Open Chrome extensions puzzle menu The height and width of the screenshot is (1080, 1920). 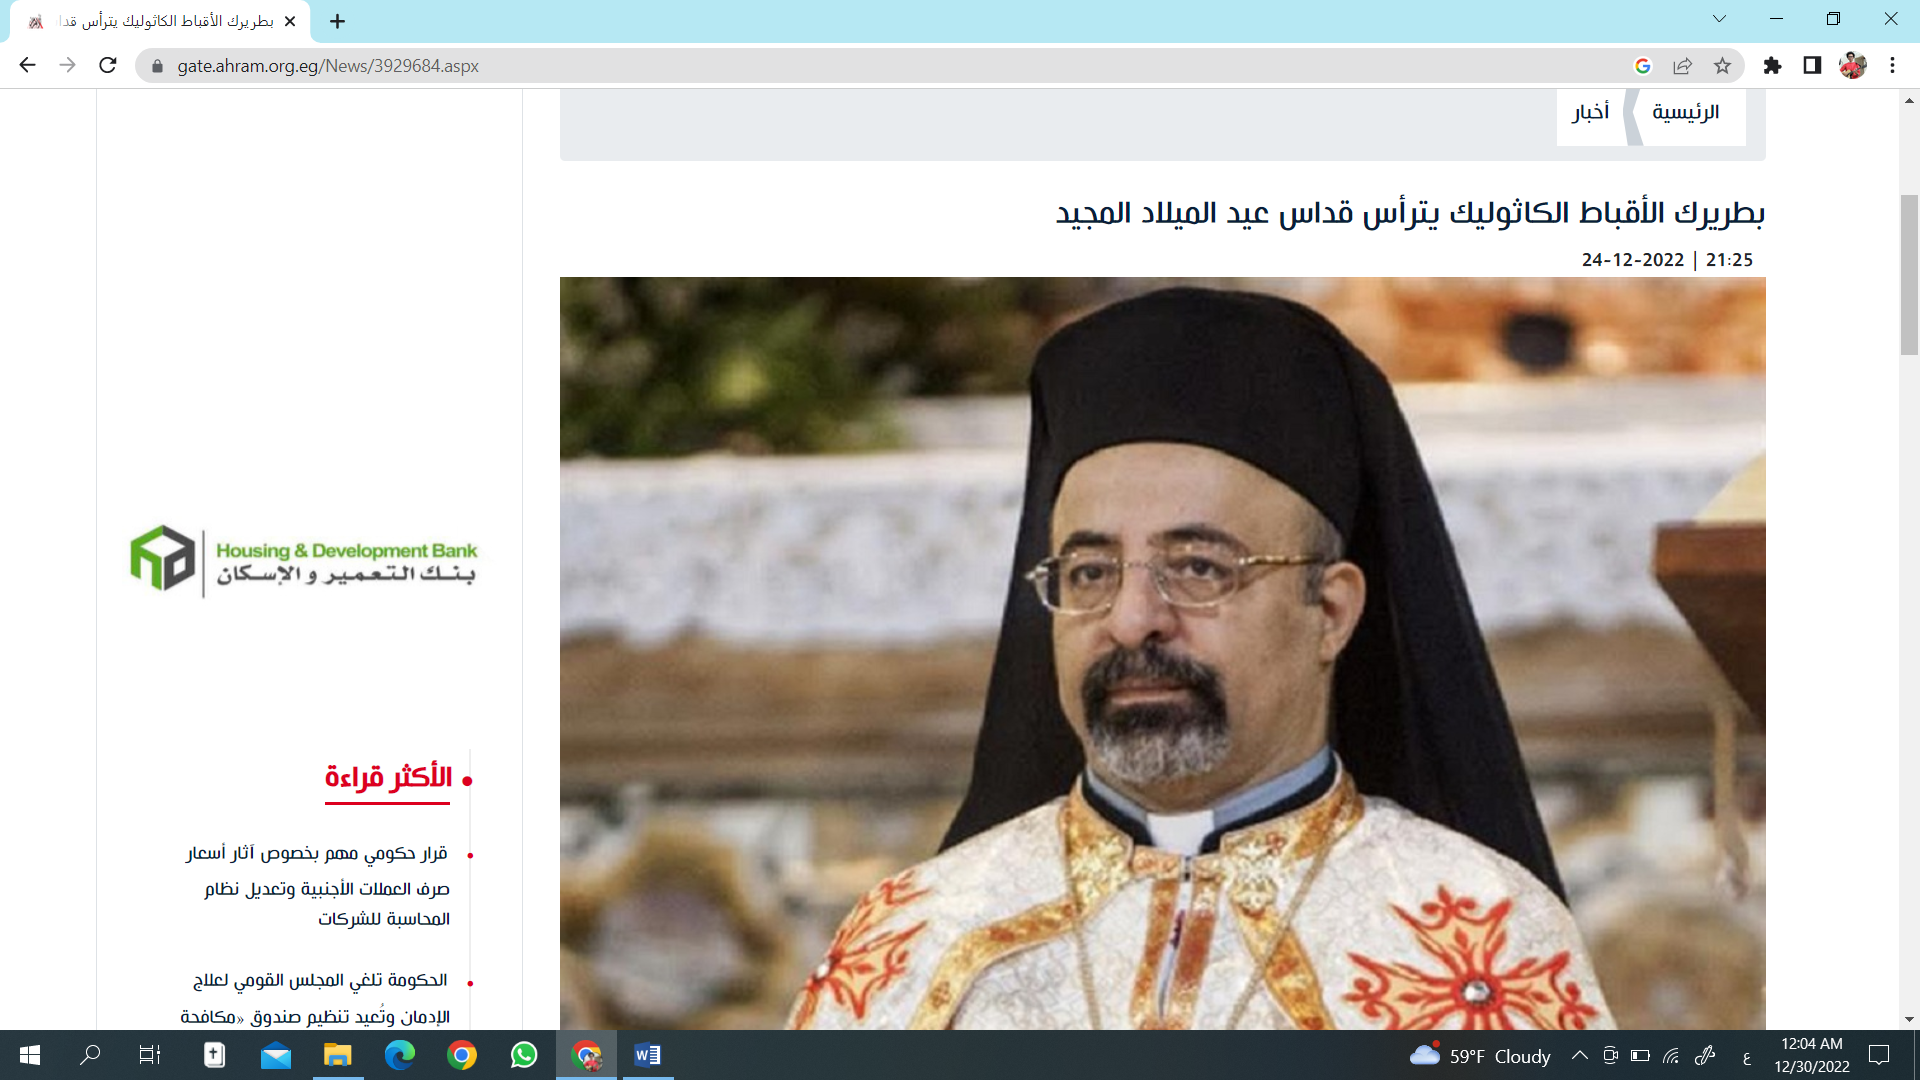coord(1772,66)
